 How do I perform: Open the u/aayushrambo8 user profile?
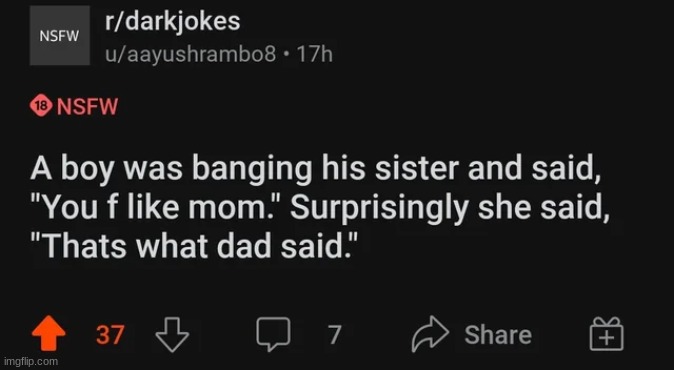point(190,54)
